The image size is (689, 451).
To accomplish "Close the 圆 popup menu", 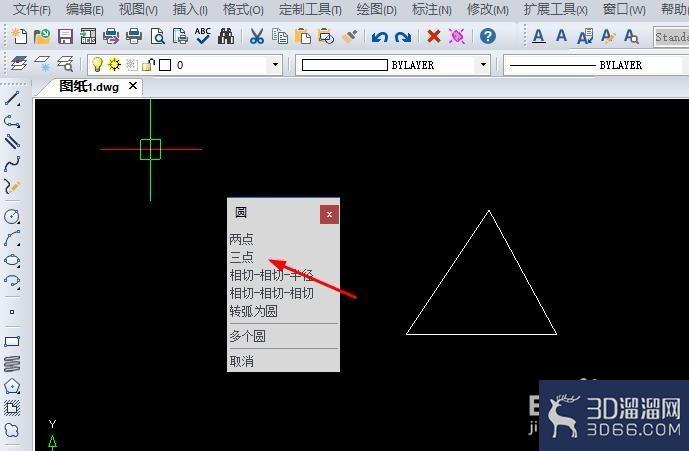I will tap(329, 215).
